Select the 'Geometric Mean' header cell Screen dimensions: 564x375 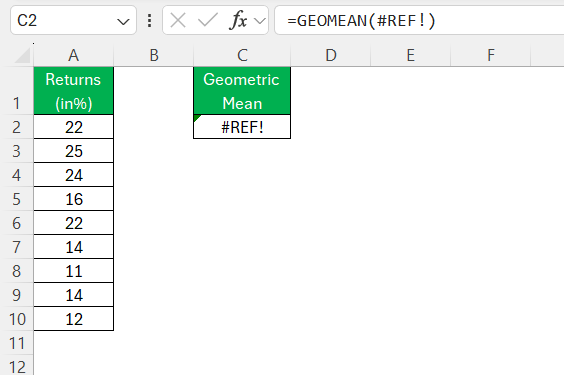click(x=242, y=91)
